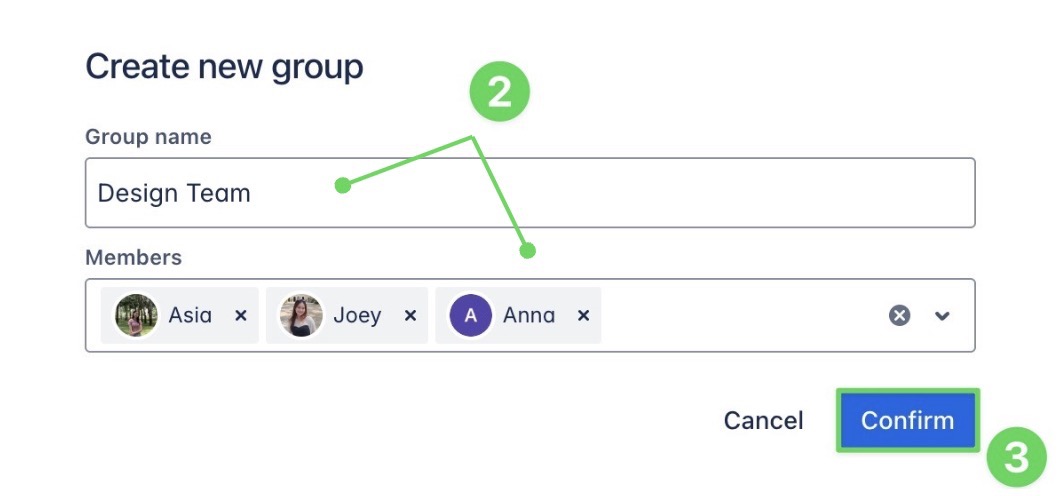This screenshot has height=496, width=1062.
Task: Click the Confirm button
Action: pos(907,420)
